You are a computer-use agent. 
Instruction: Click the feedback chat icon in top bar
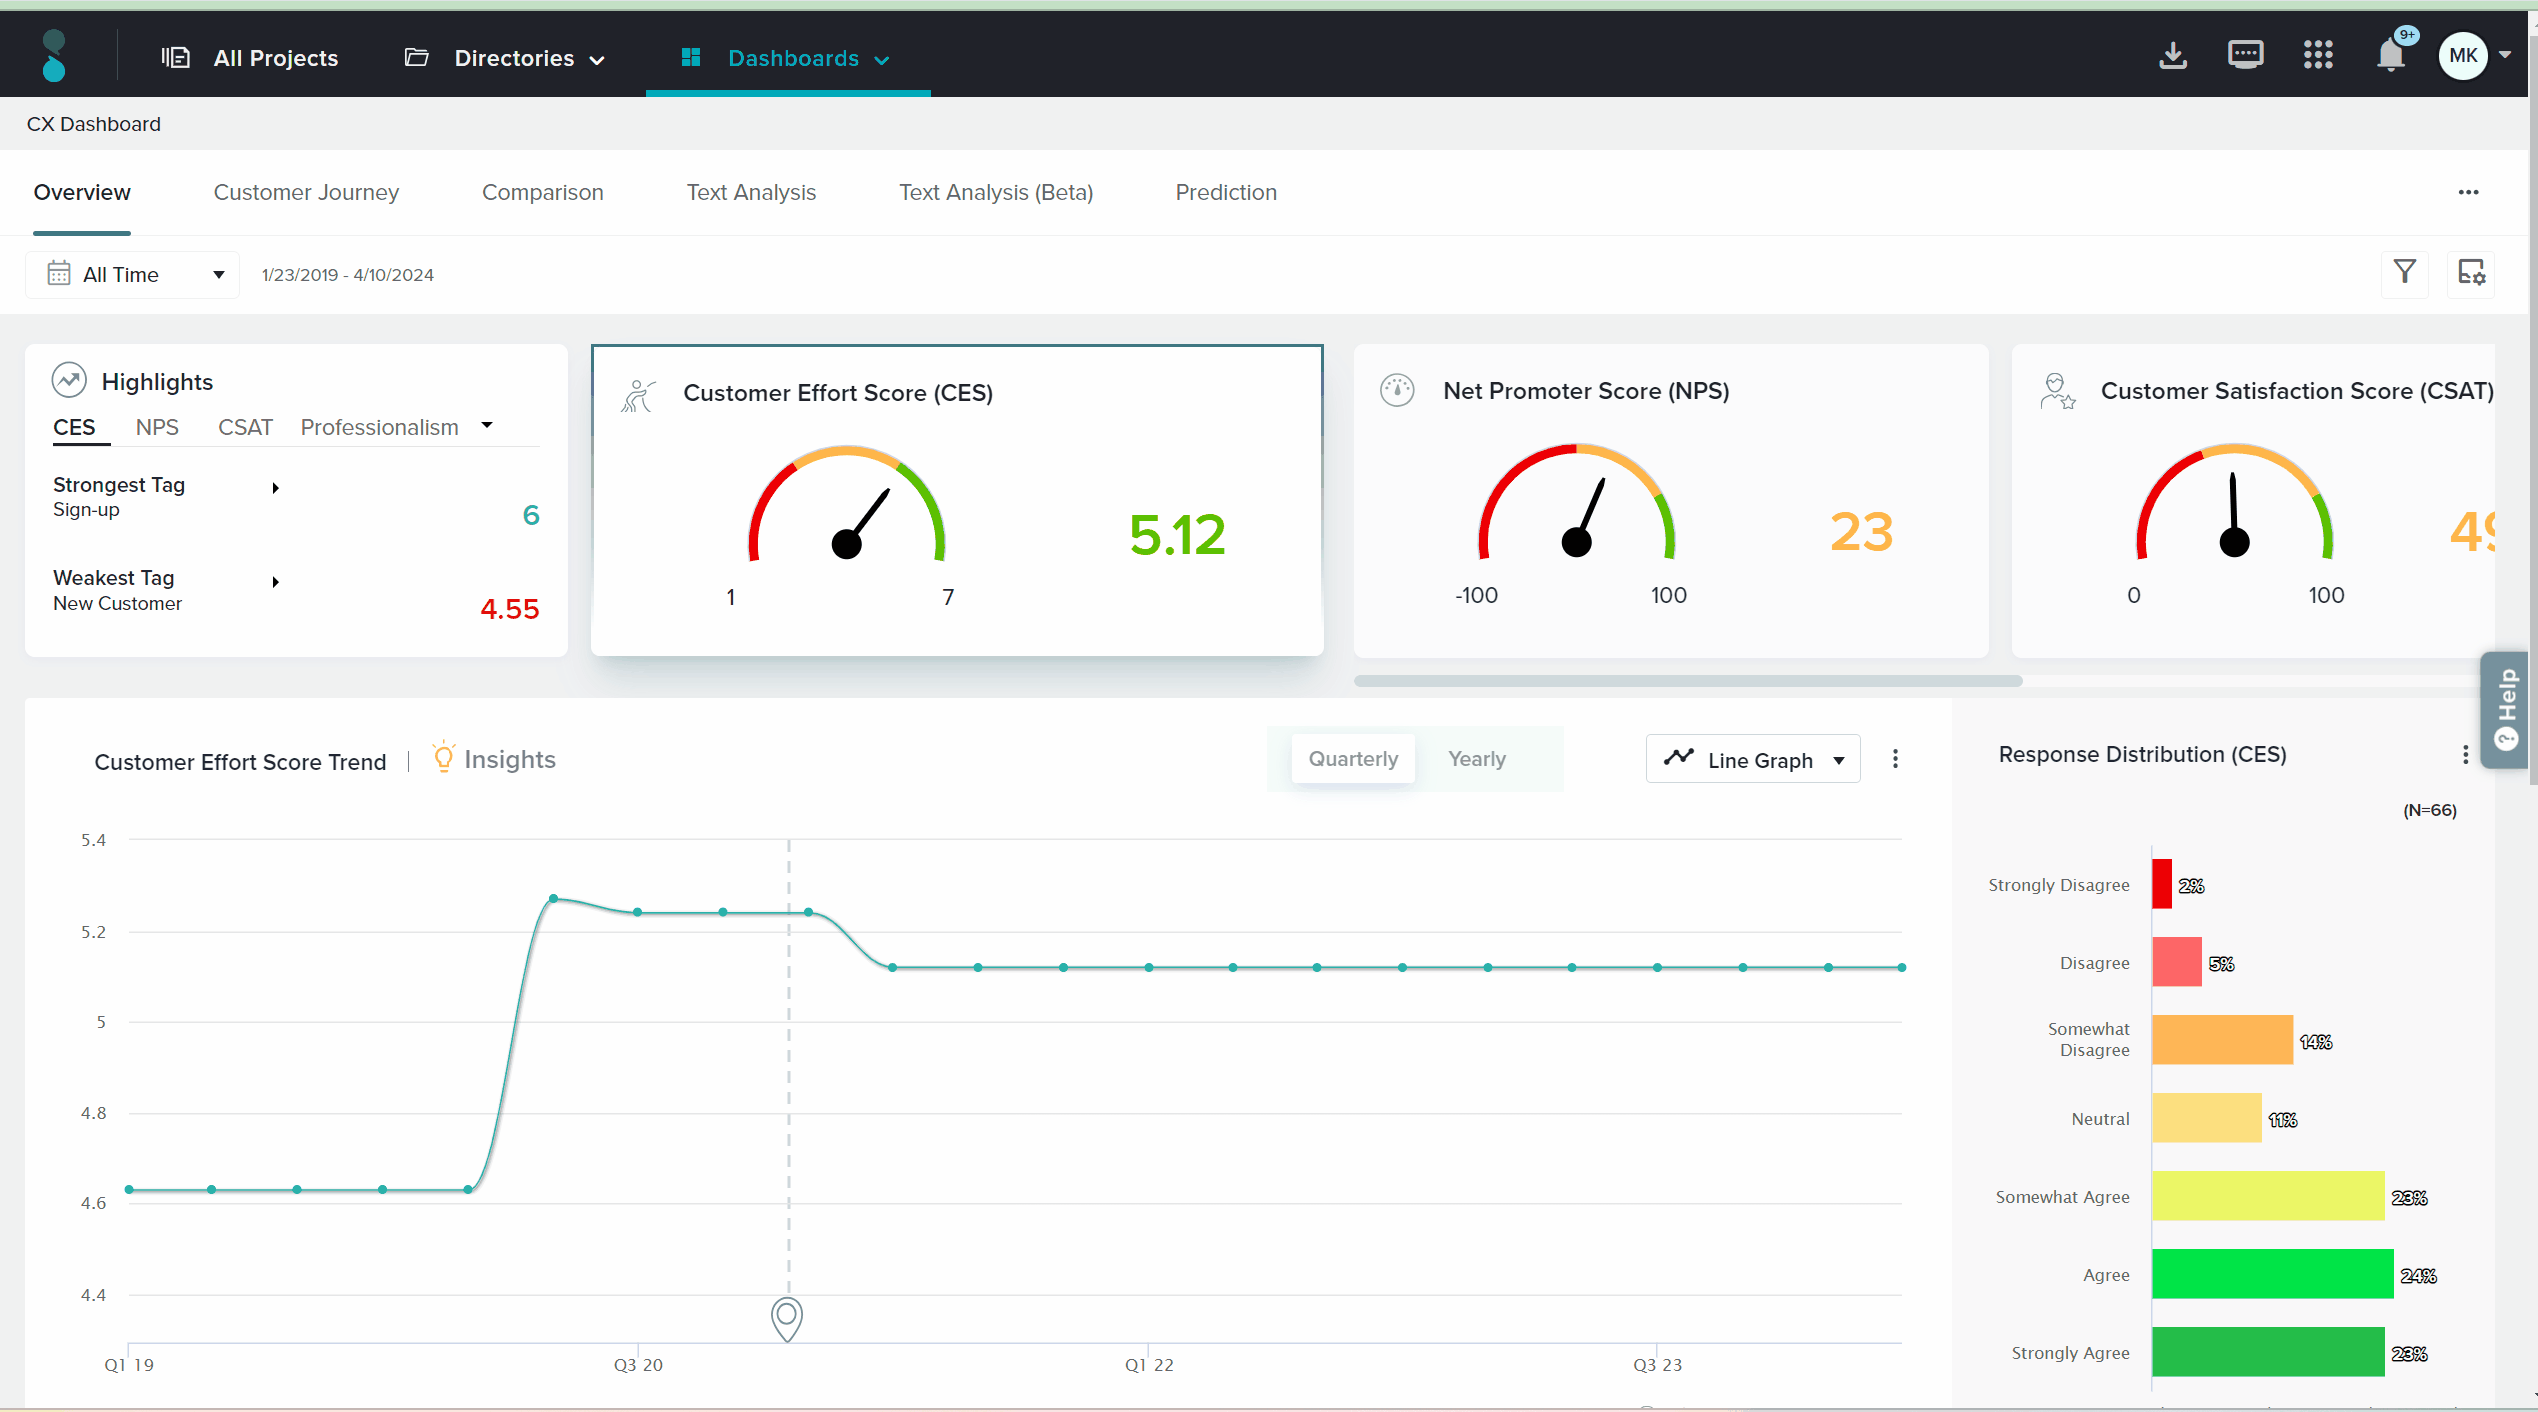(x=2246, y=56)
